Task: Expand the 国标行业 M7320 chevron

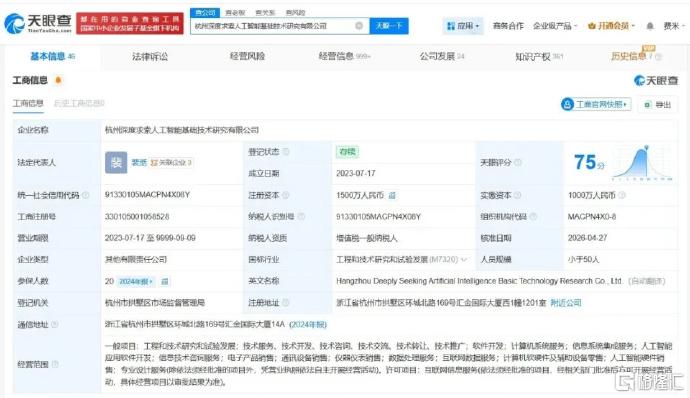Action: [x=464, y=260]
